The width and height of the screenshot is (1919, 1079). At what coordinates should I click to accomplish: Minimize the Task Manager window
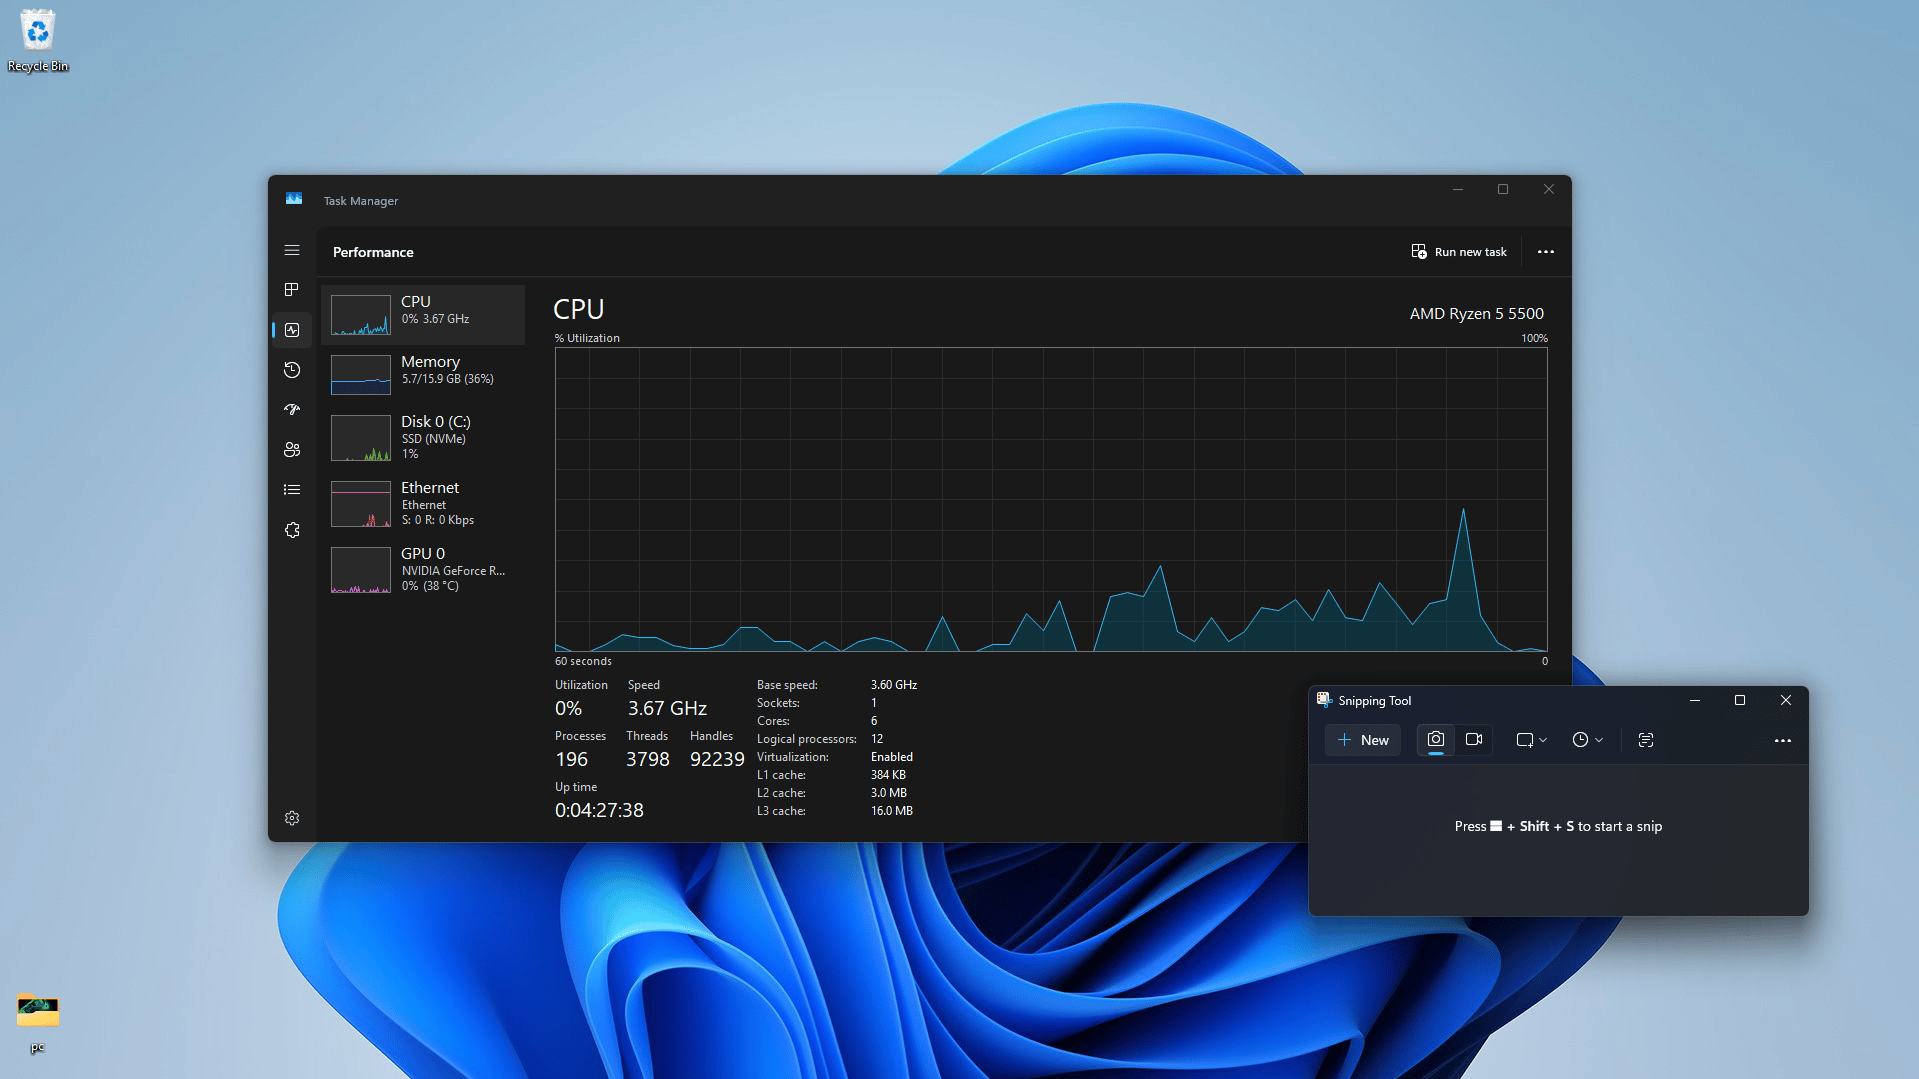(x=1458, y=189)
